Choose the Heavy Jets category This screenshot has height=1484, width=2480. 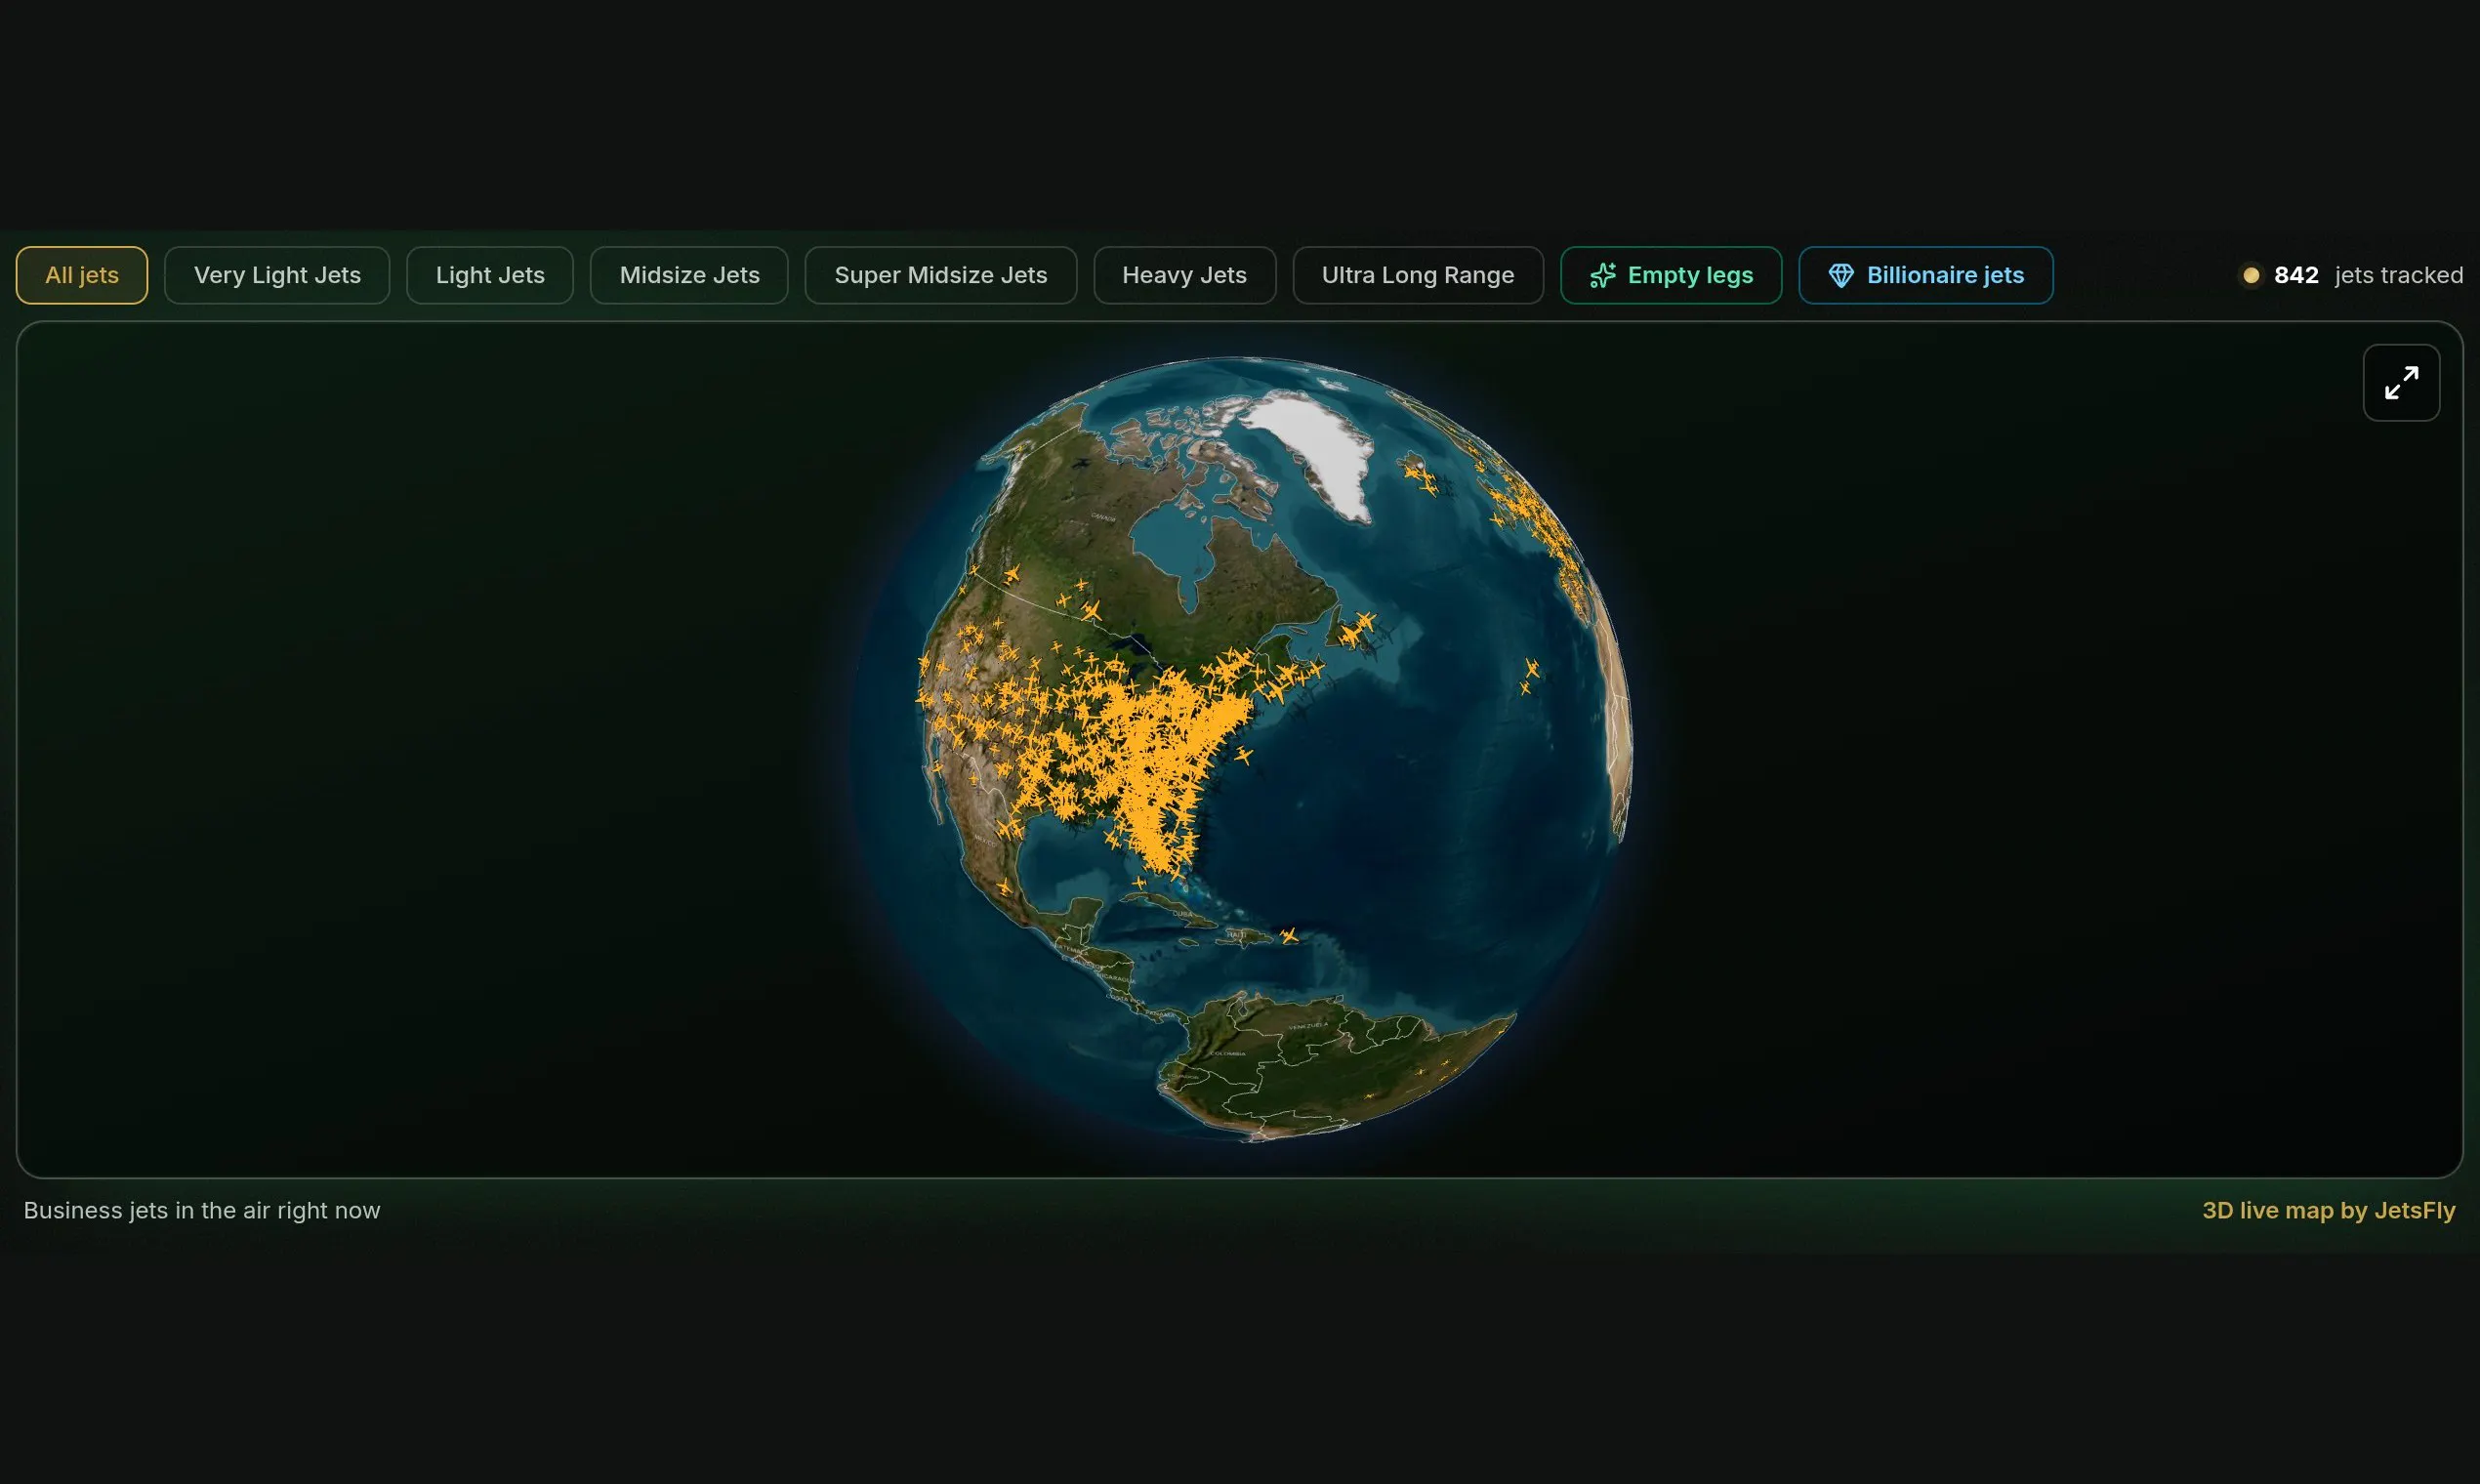(1184, 275)
